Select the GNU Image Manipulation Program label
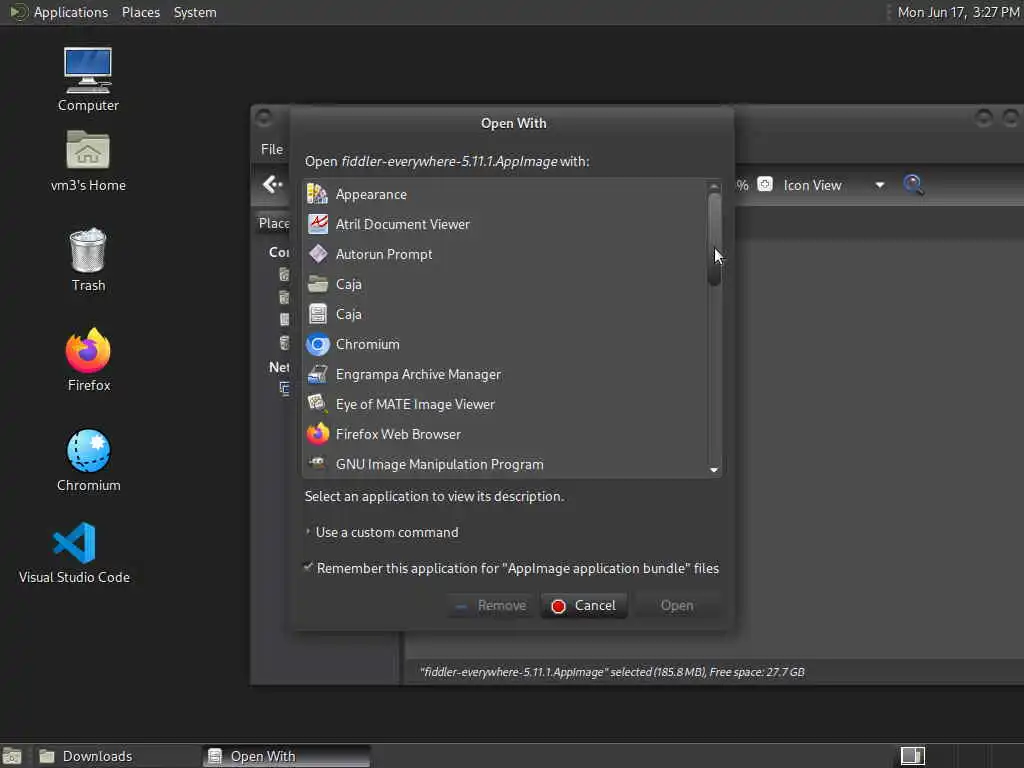1024x768 pixels. (x=440, y=464)
